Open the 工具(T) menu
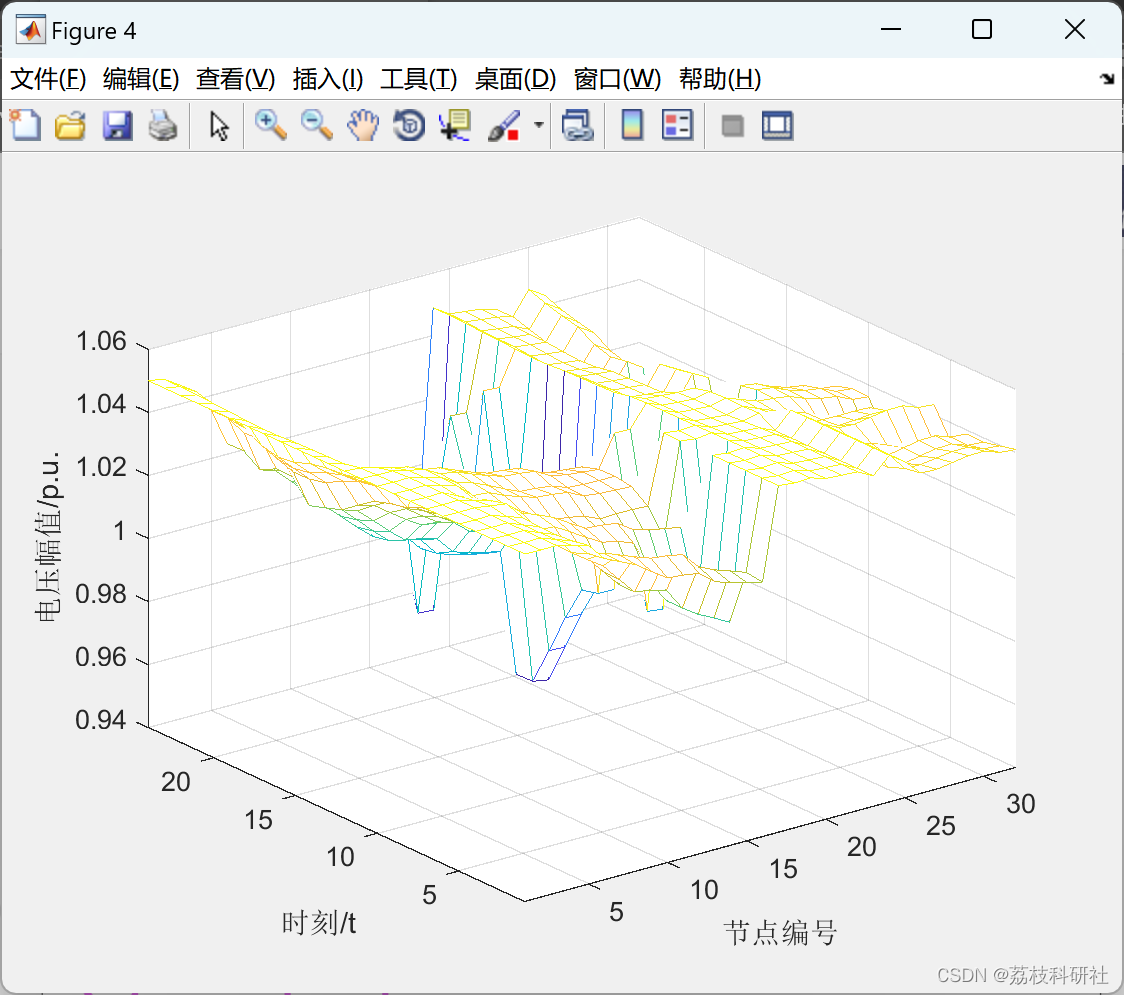 click(x=419, y=79)
